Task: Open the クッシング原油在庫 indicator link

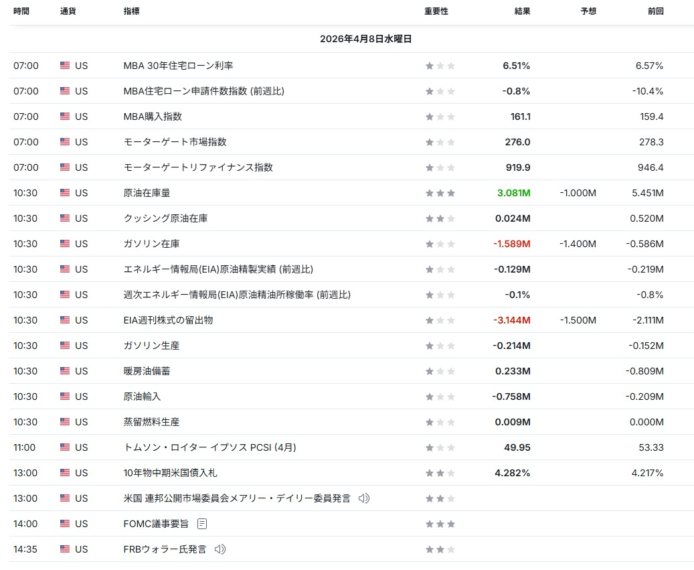Action: [x=165, y=218]
